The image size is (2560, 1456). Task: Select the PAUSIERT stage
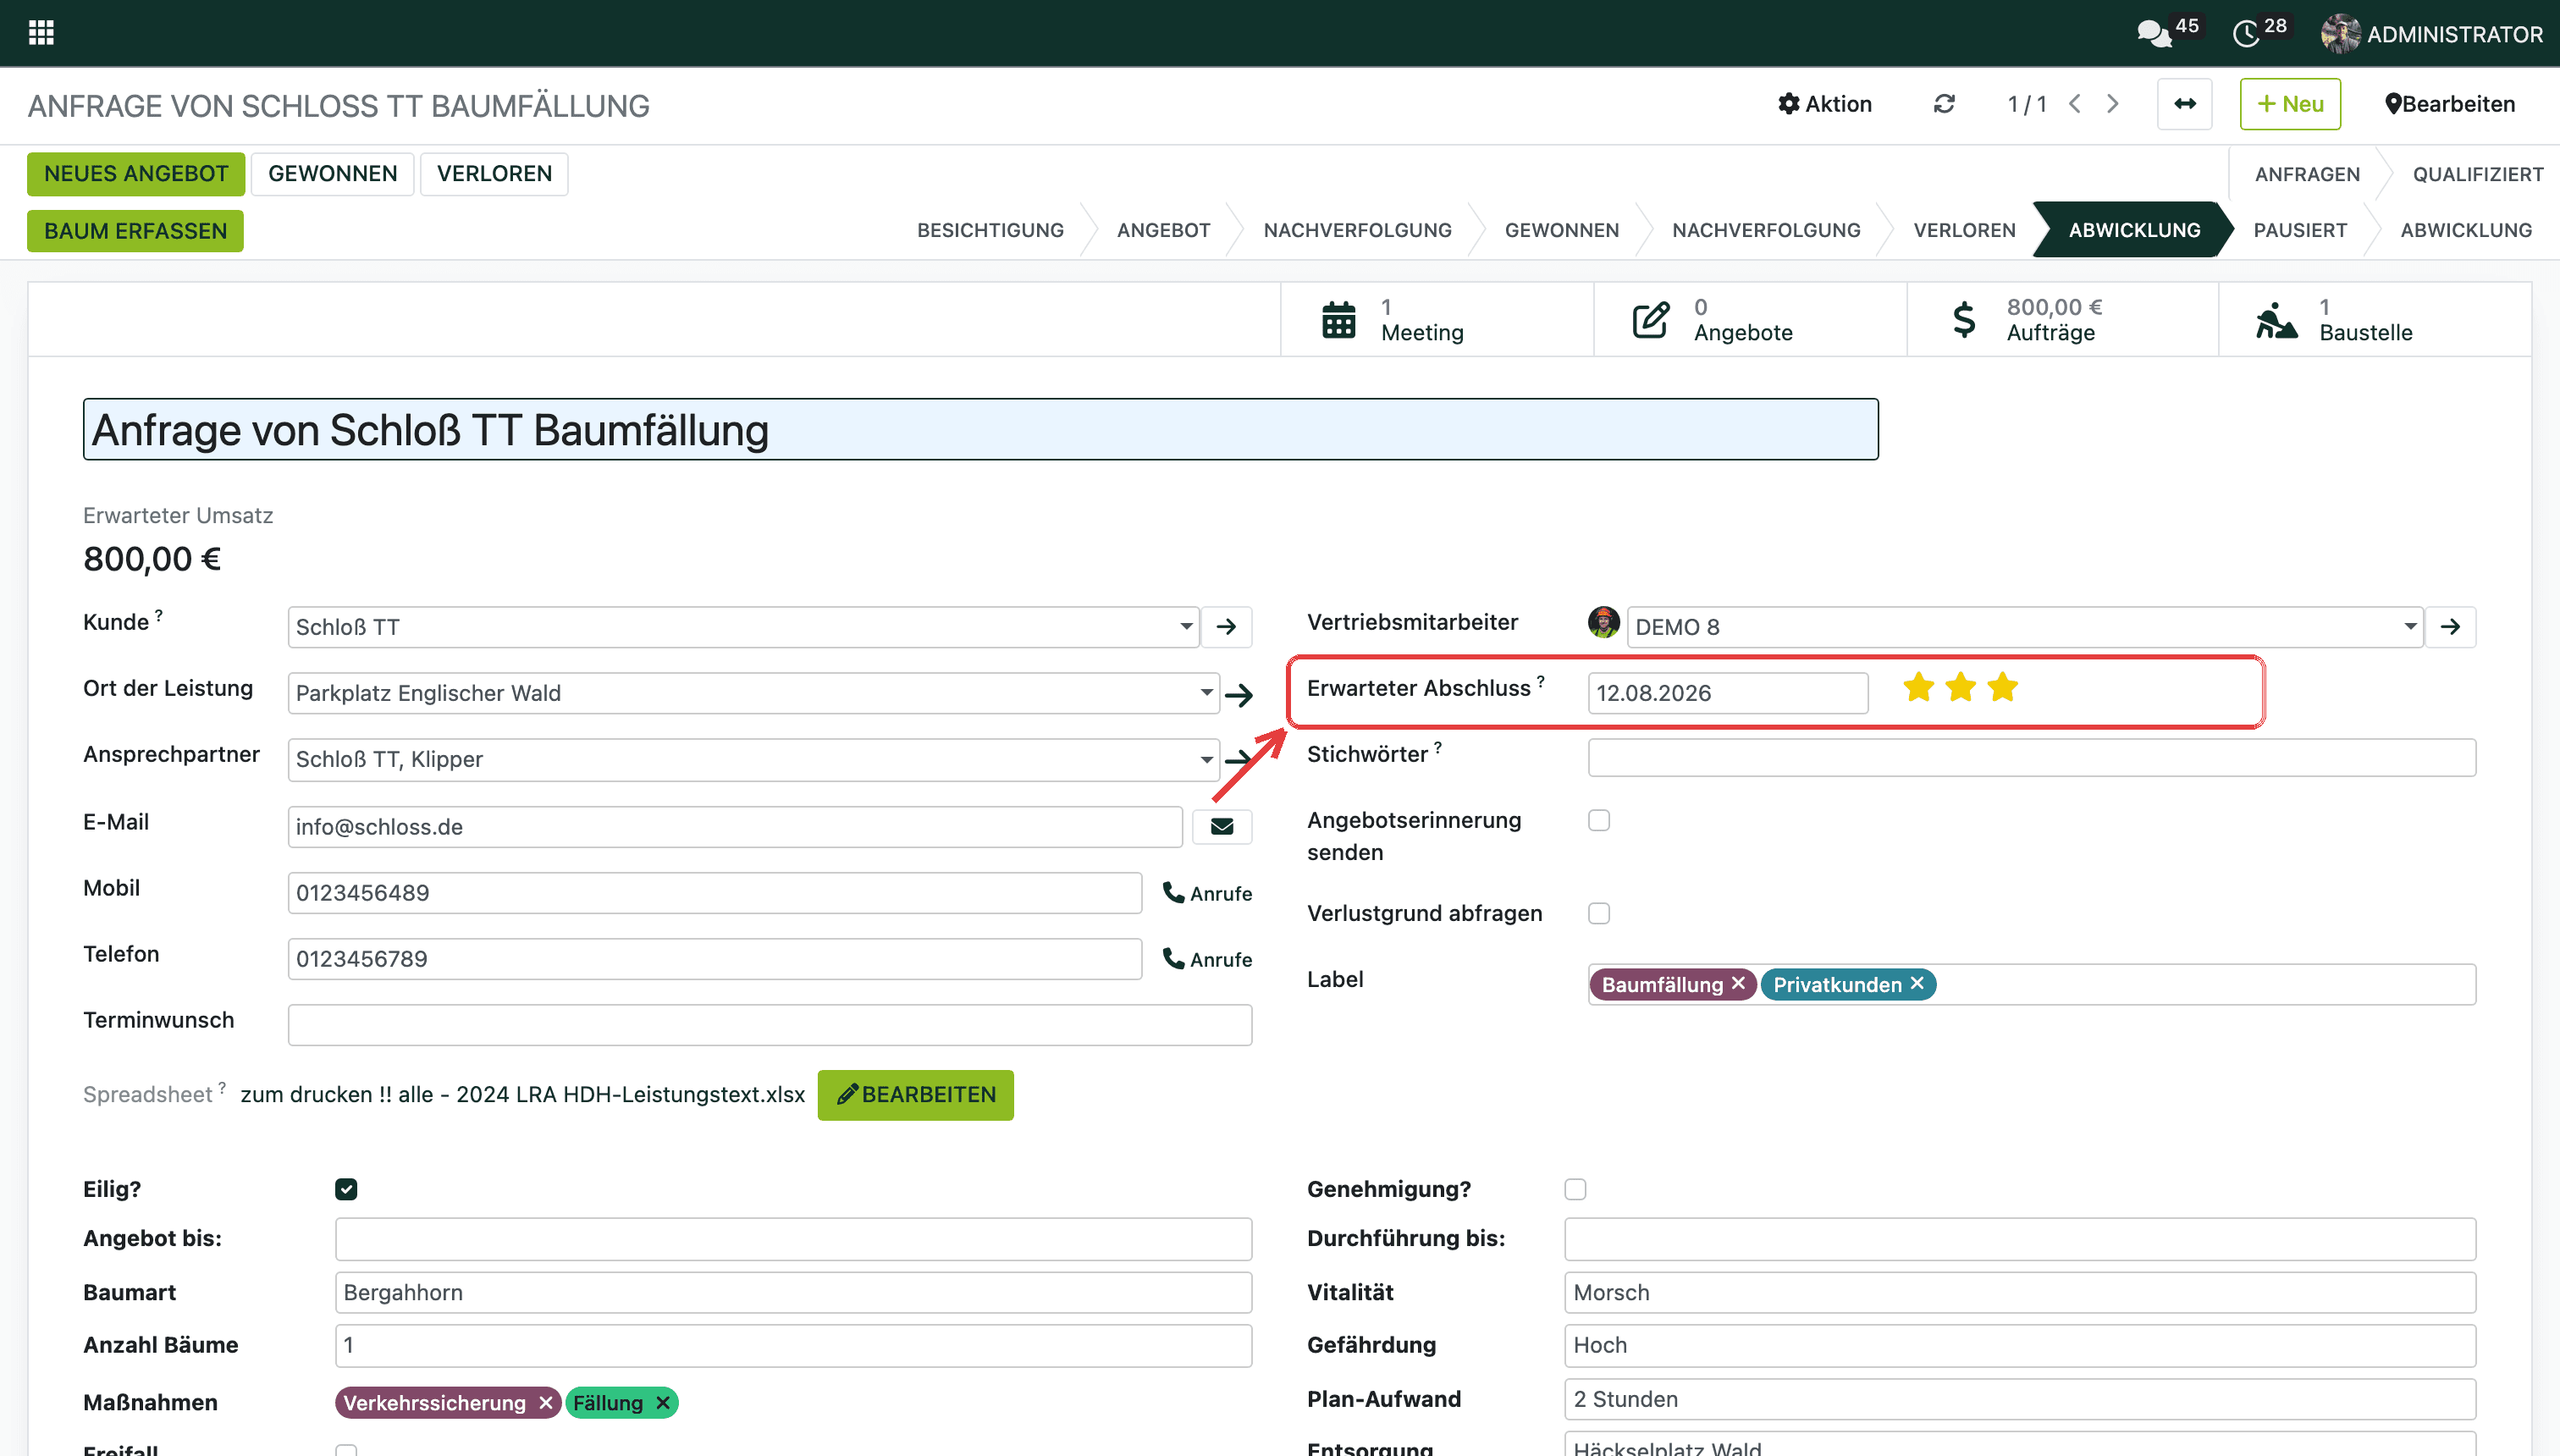2300,230
